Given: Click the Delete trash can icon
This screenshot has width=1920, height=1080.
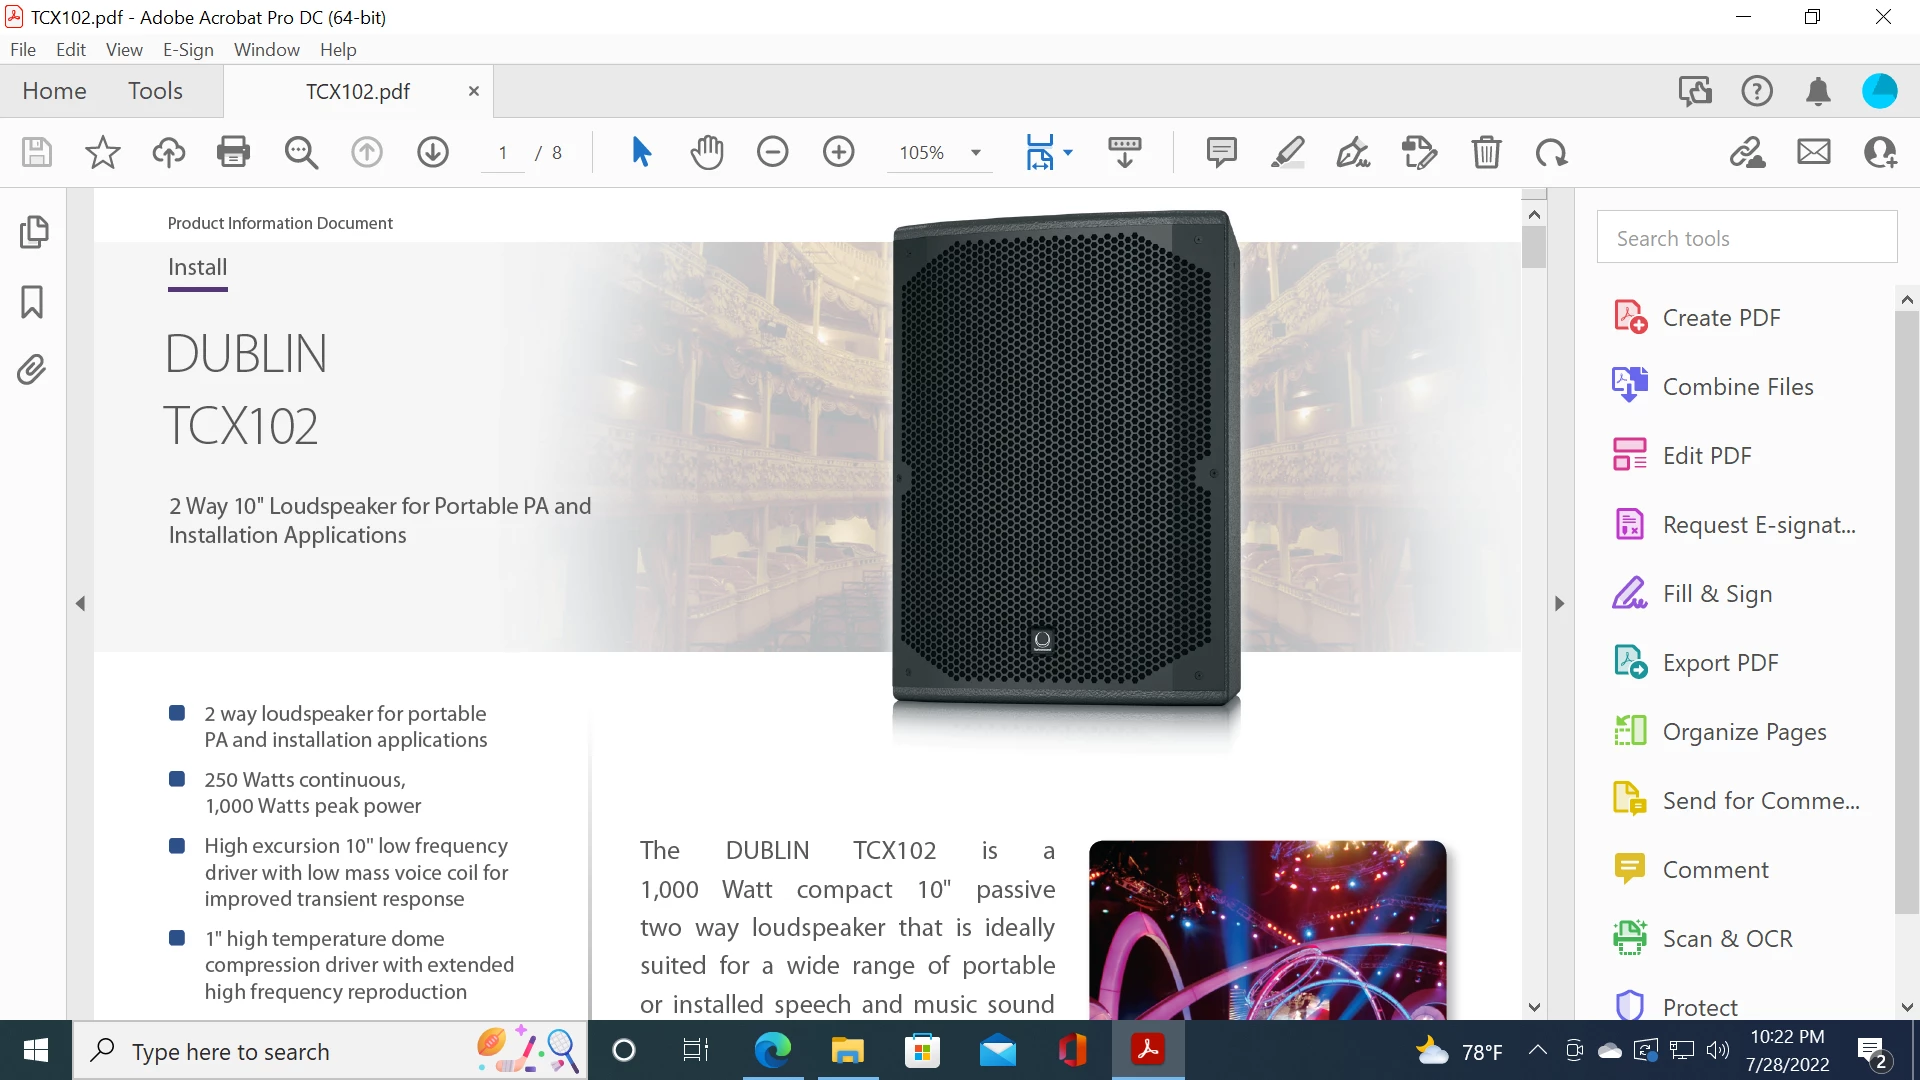Looking at the screenshot, I should 1486,152.
